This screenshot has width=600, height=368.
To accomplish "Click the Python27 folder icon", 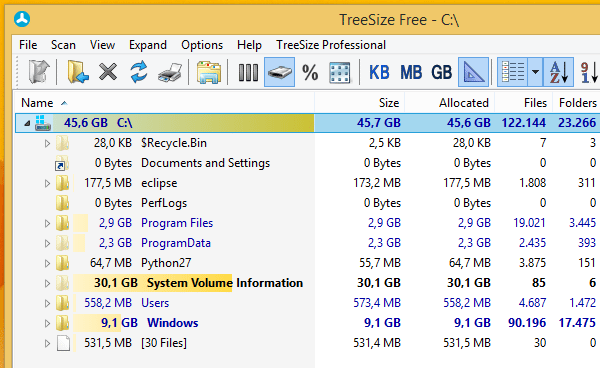I will (x=62, y=263).
